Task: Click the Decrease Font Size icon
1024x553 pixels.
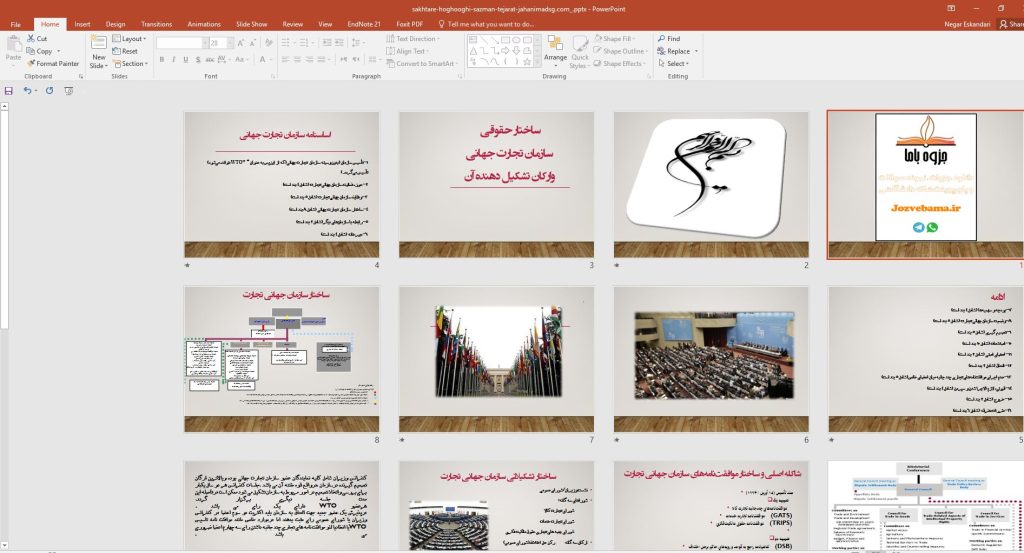Action: tap(253, 42)
